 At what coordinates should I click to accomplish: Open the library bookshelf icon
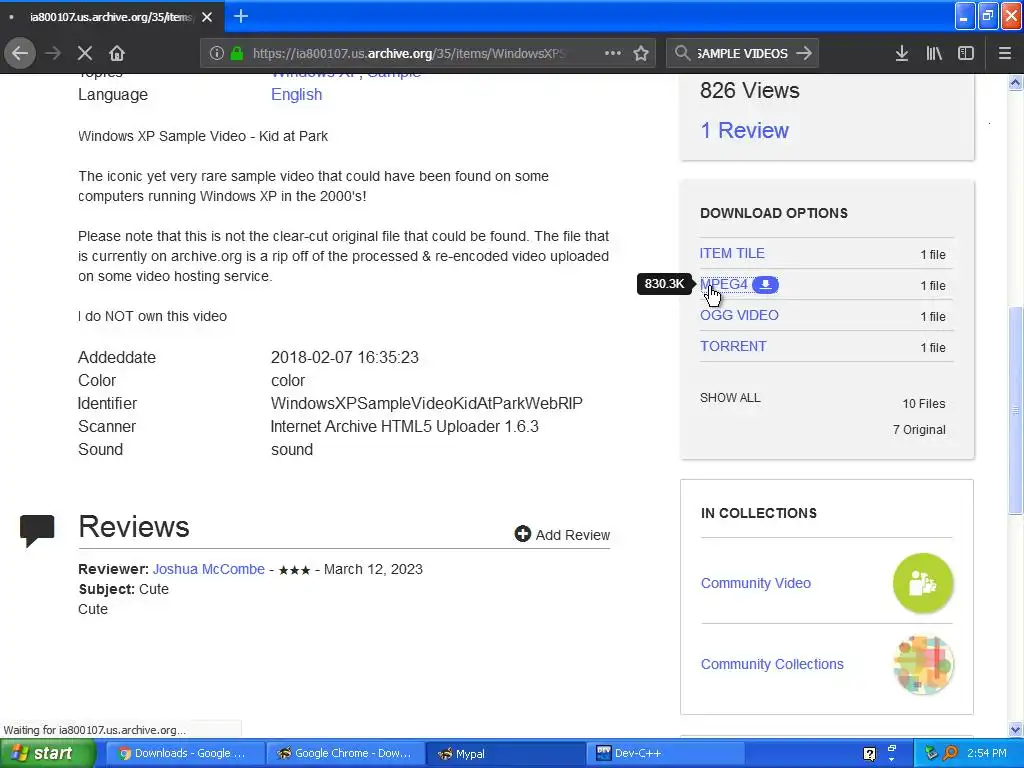point(934,54)
